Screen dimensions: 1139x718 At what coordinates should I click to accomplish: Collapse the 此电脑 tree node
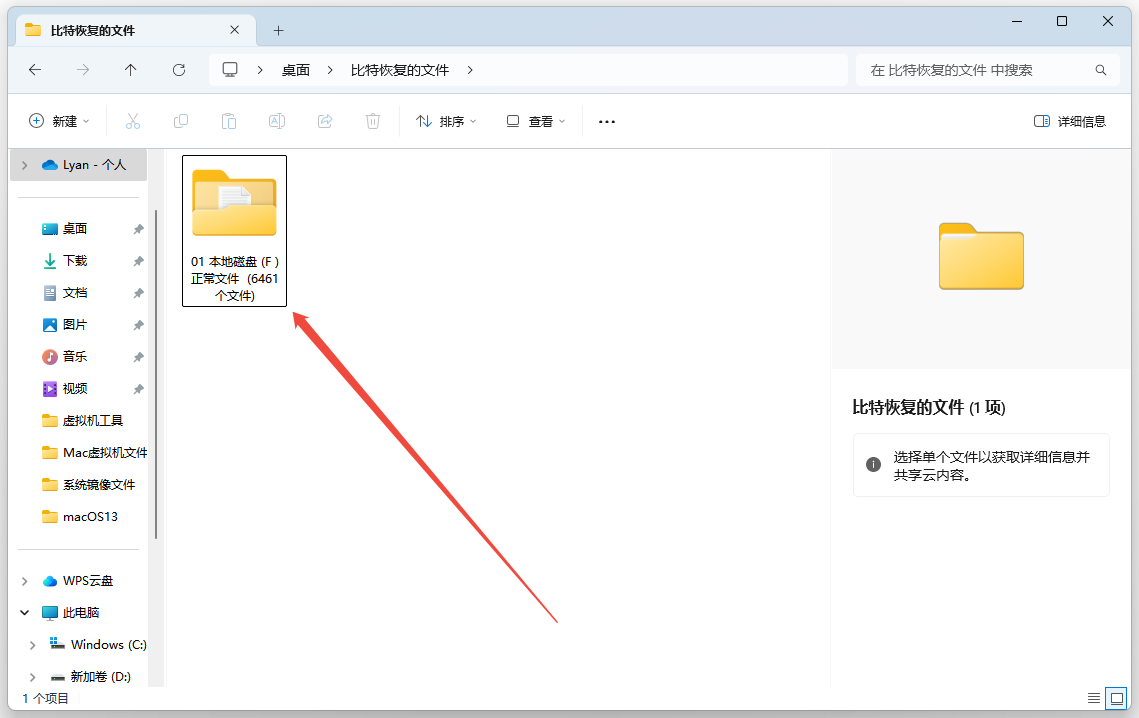[25, 613]
